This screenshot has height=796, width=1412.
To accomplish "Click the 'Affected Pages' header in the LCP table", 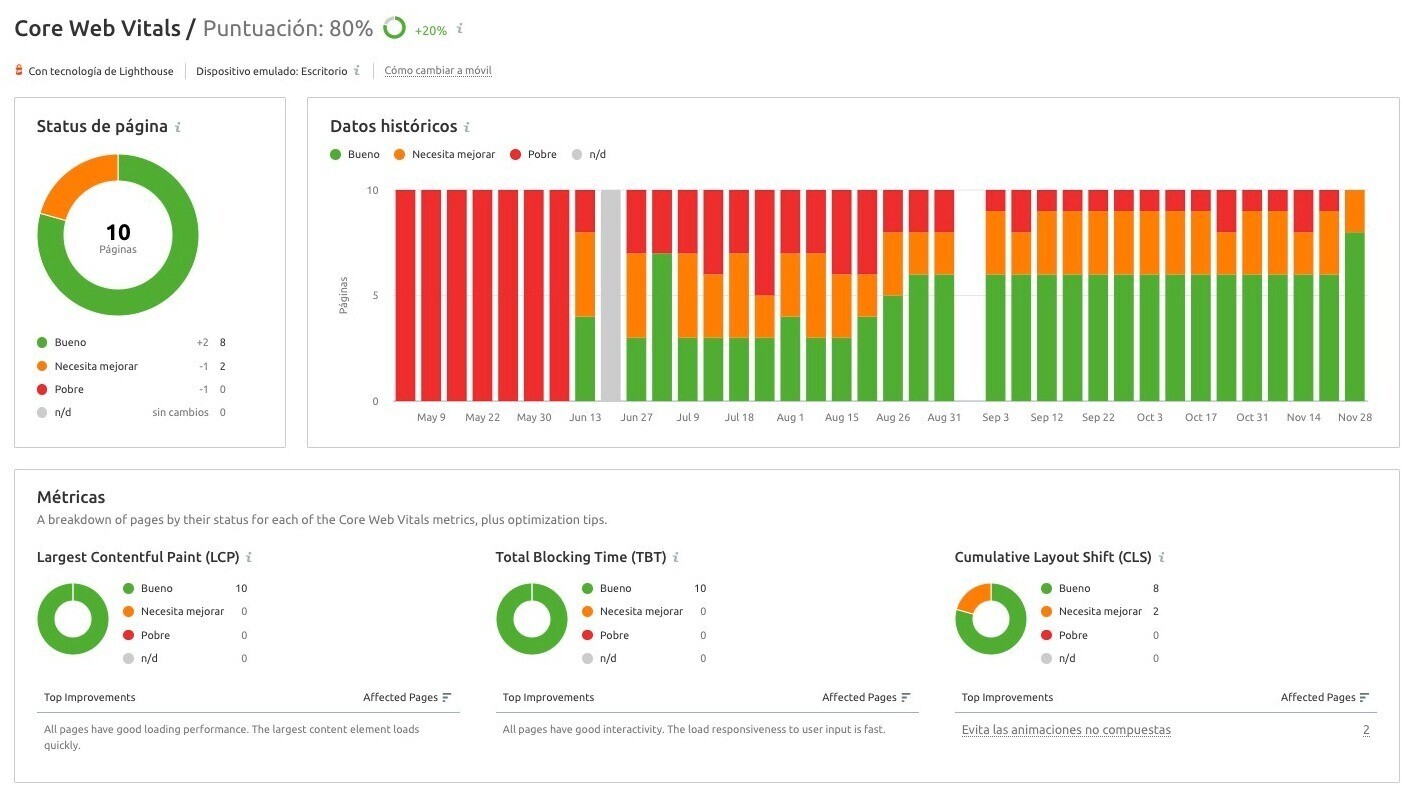I will click(x=400, y=697).
